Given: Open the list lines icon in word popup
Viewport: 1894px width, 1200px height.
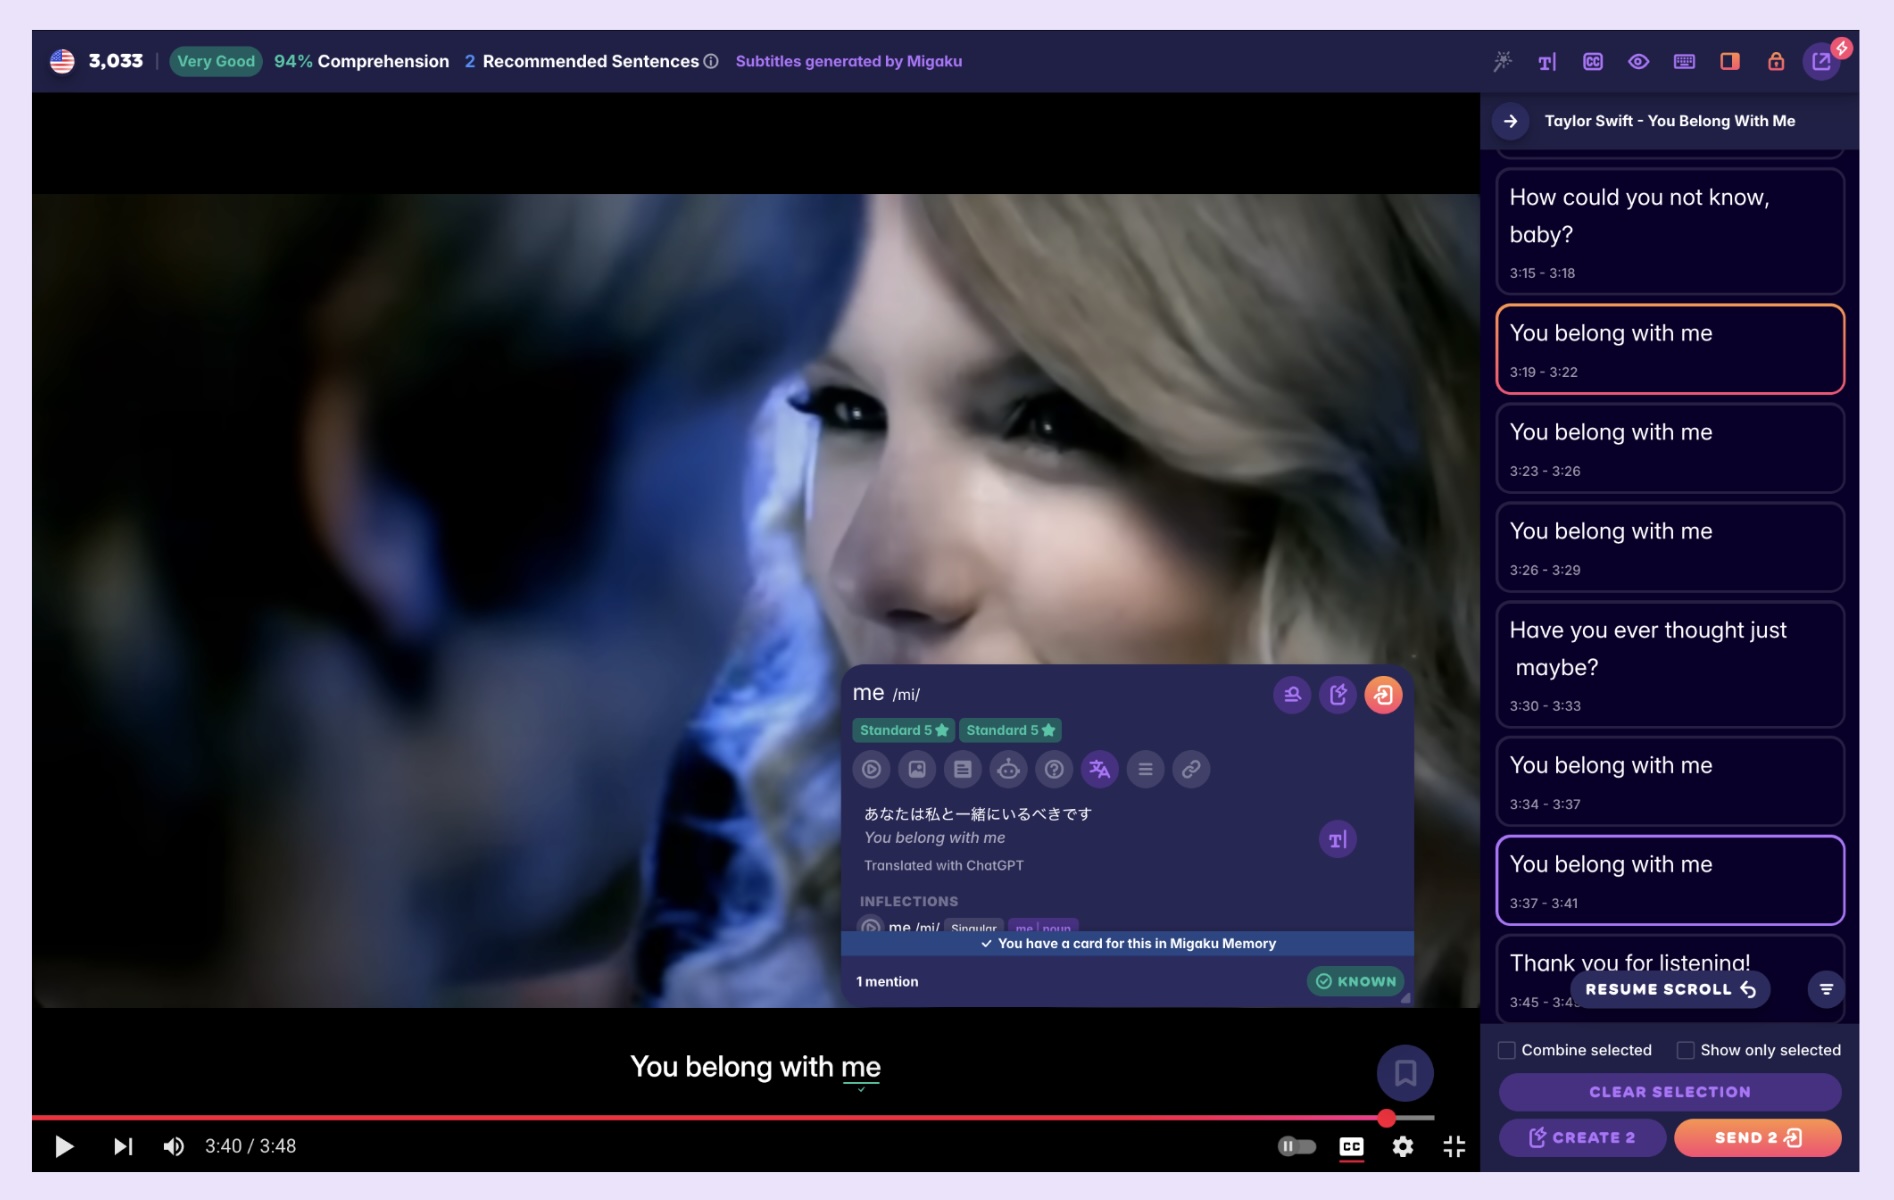Looking at the screenshot, I should click(1145, 769).
